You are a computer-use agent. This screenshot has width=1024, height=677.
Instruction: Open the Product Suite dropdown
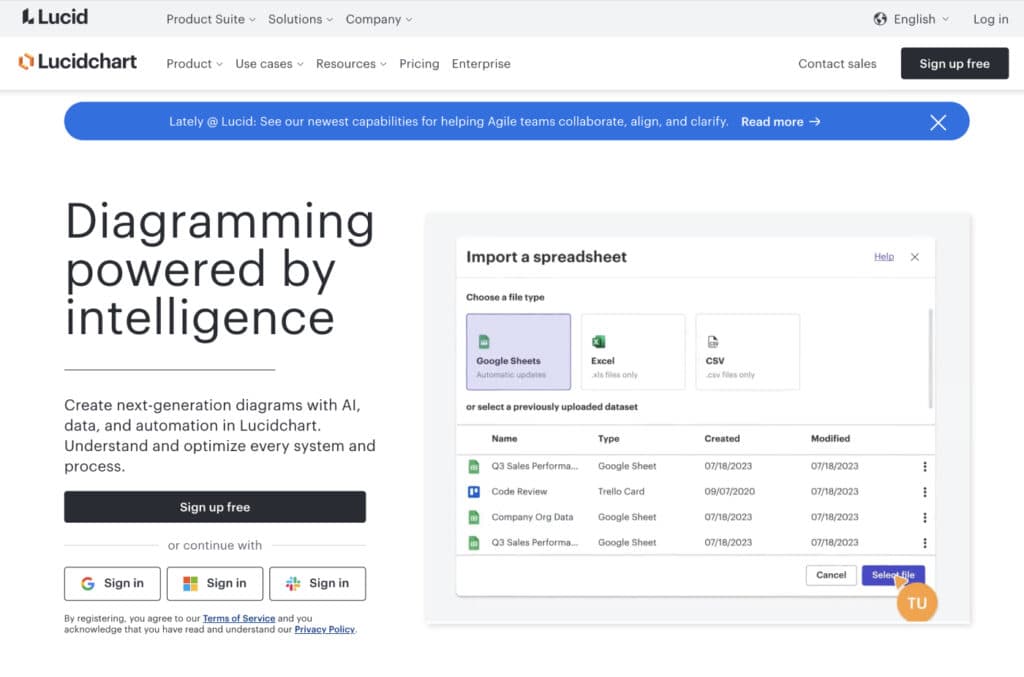(x=206, y=18)
